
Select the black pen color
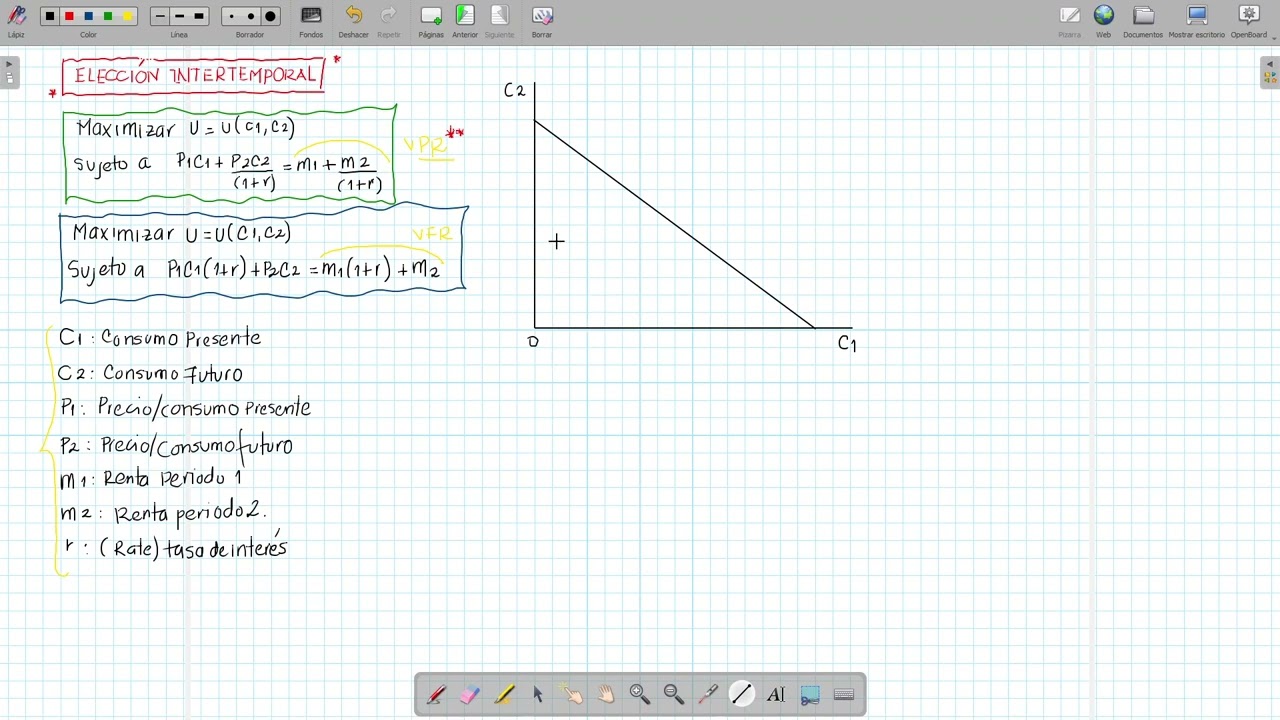(50, 16)
